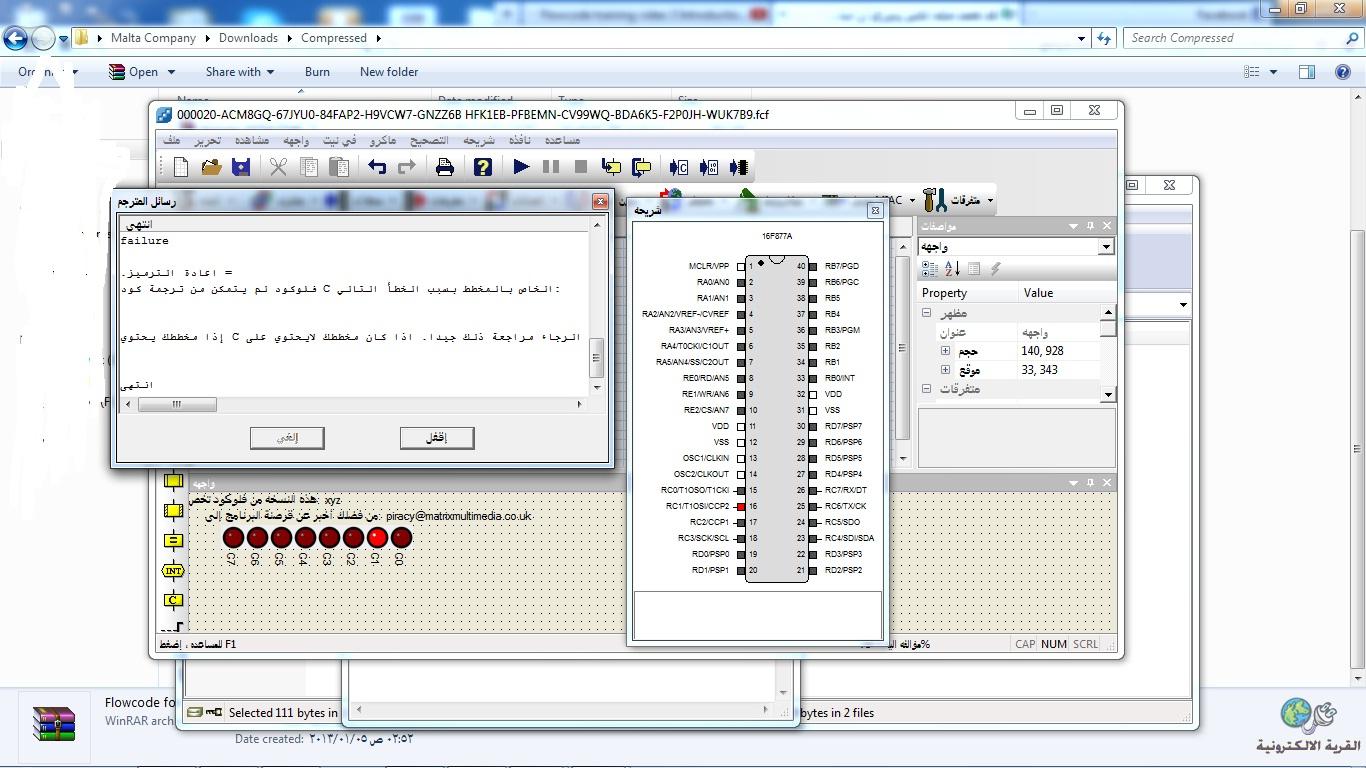The width and height of the screenshot is (1366, 768).
Task: Click the Compile to HEX icon
Action: click(x=709, y=167)
